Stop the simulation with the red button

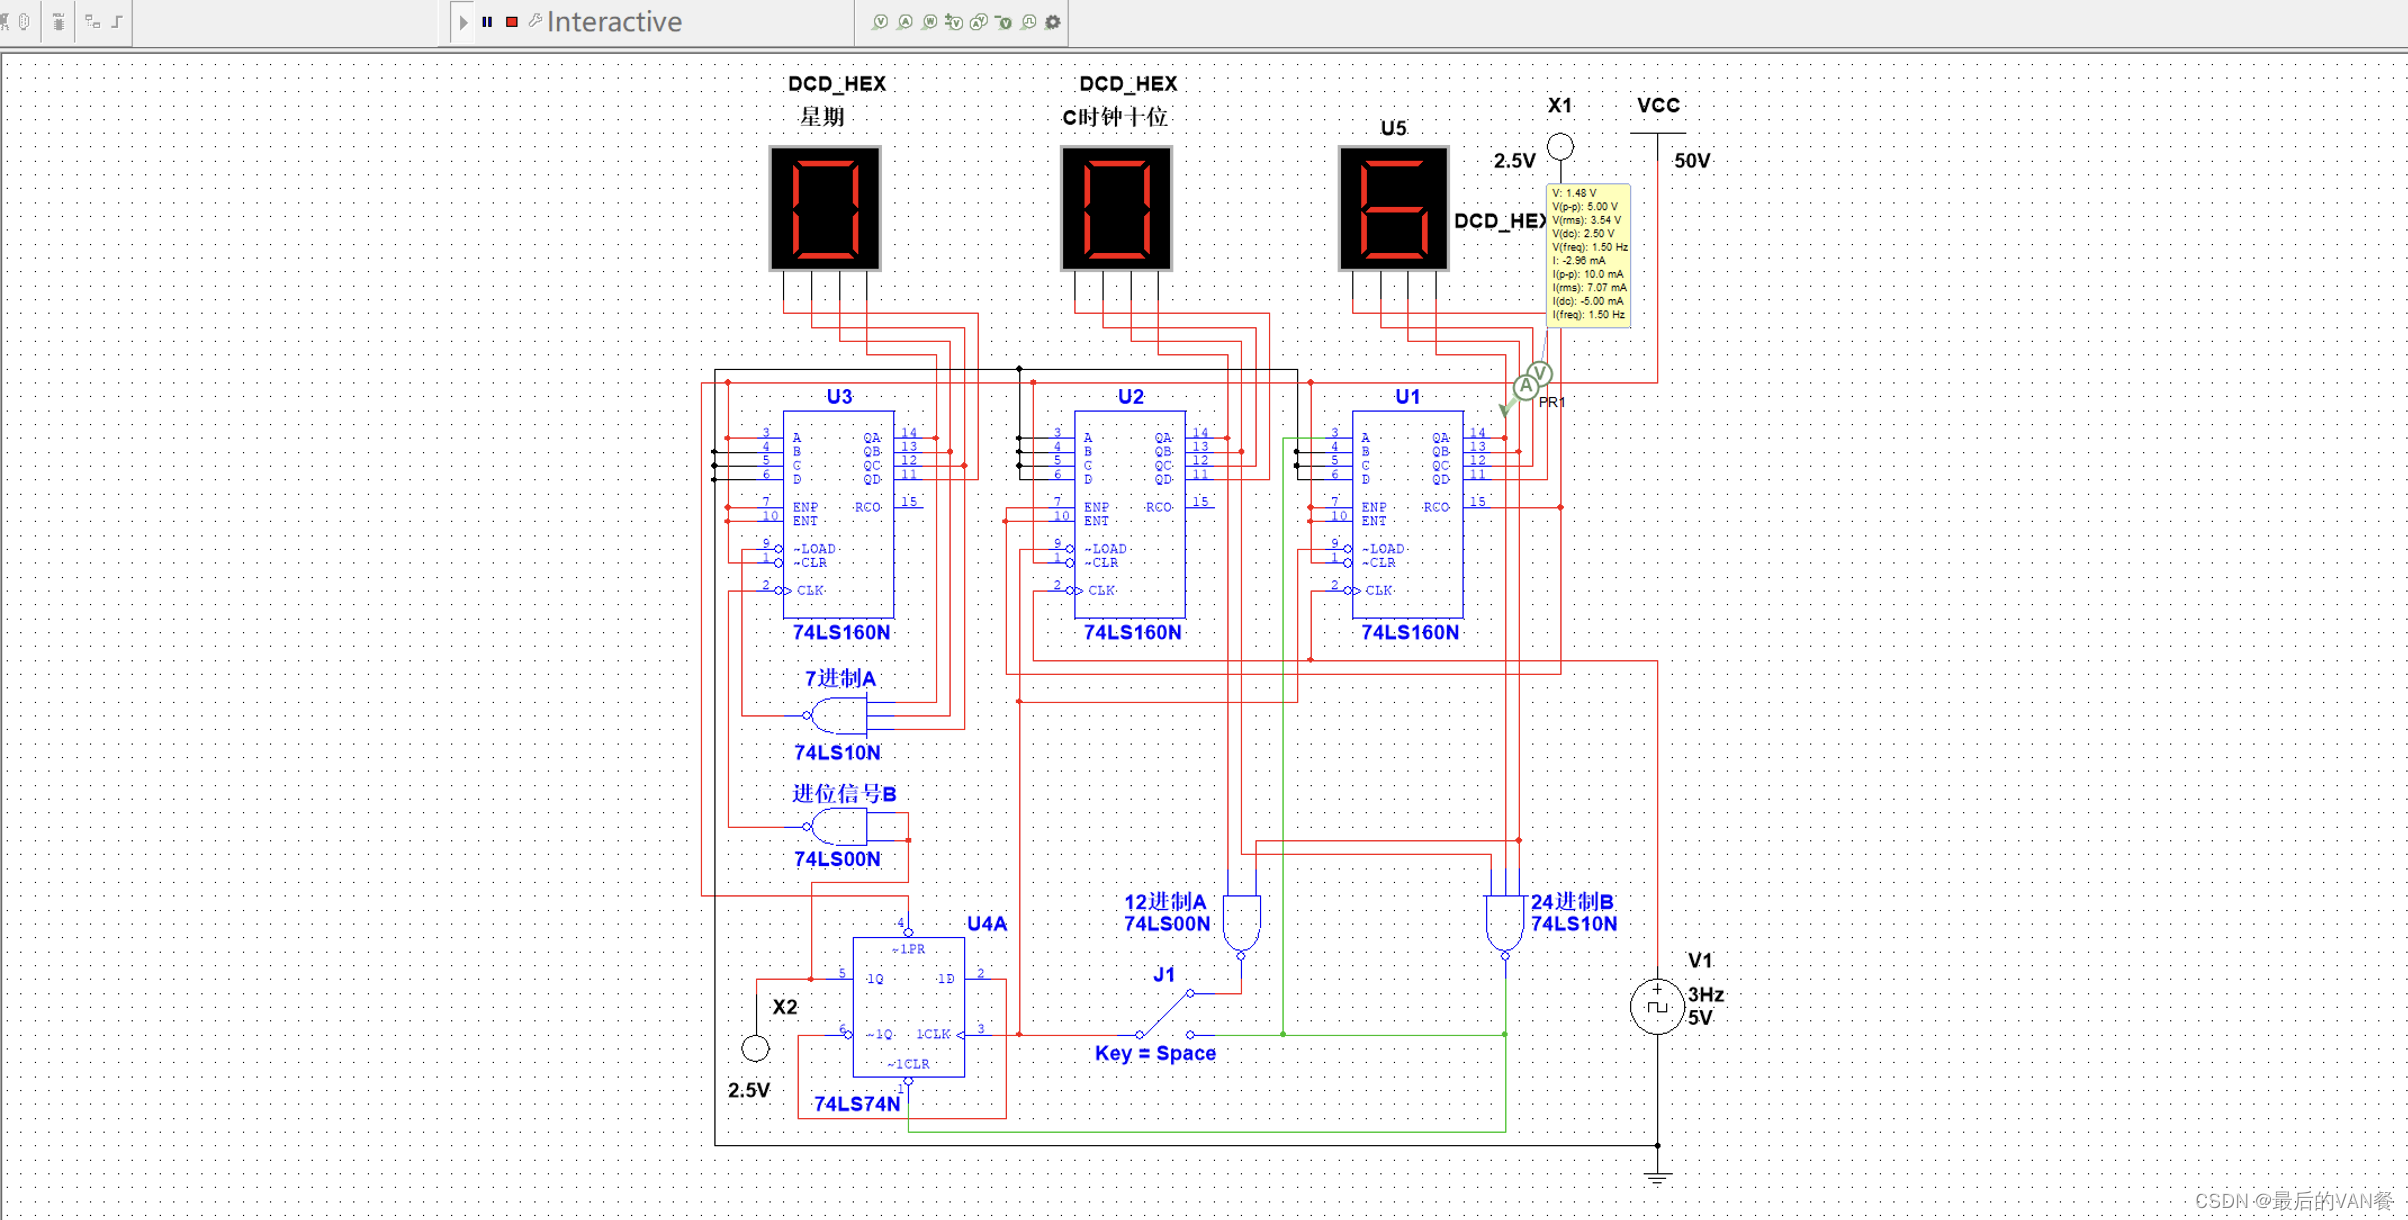[x=512, y=22]
